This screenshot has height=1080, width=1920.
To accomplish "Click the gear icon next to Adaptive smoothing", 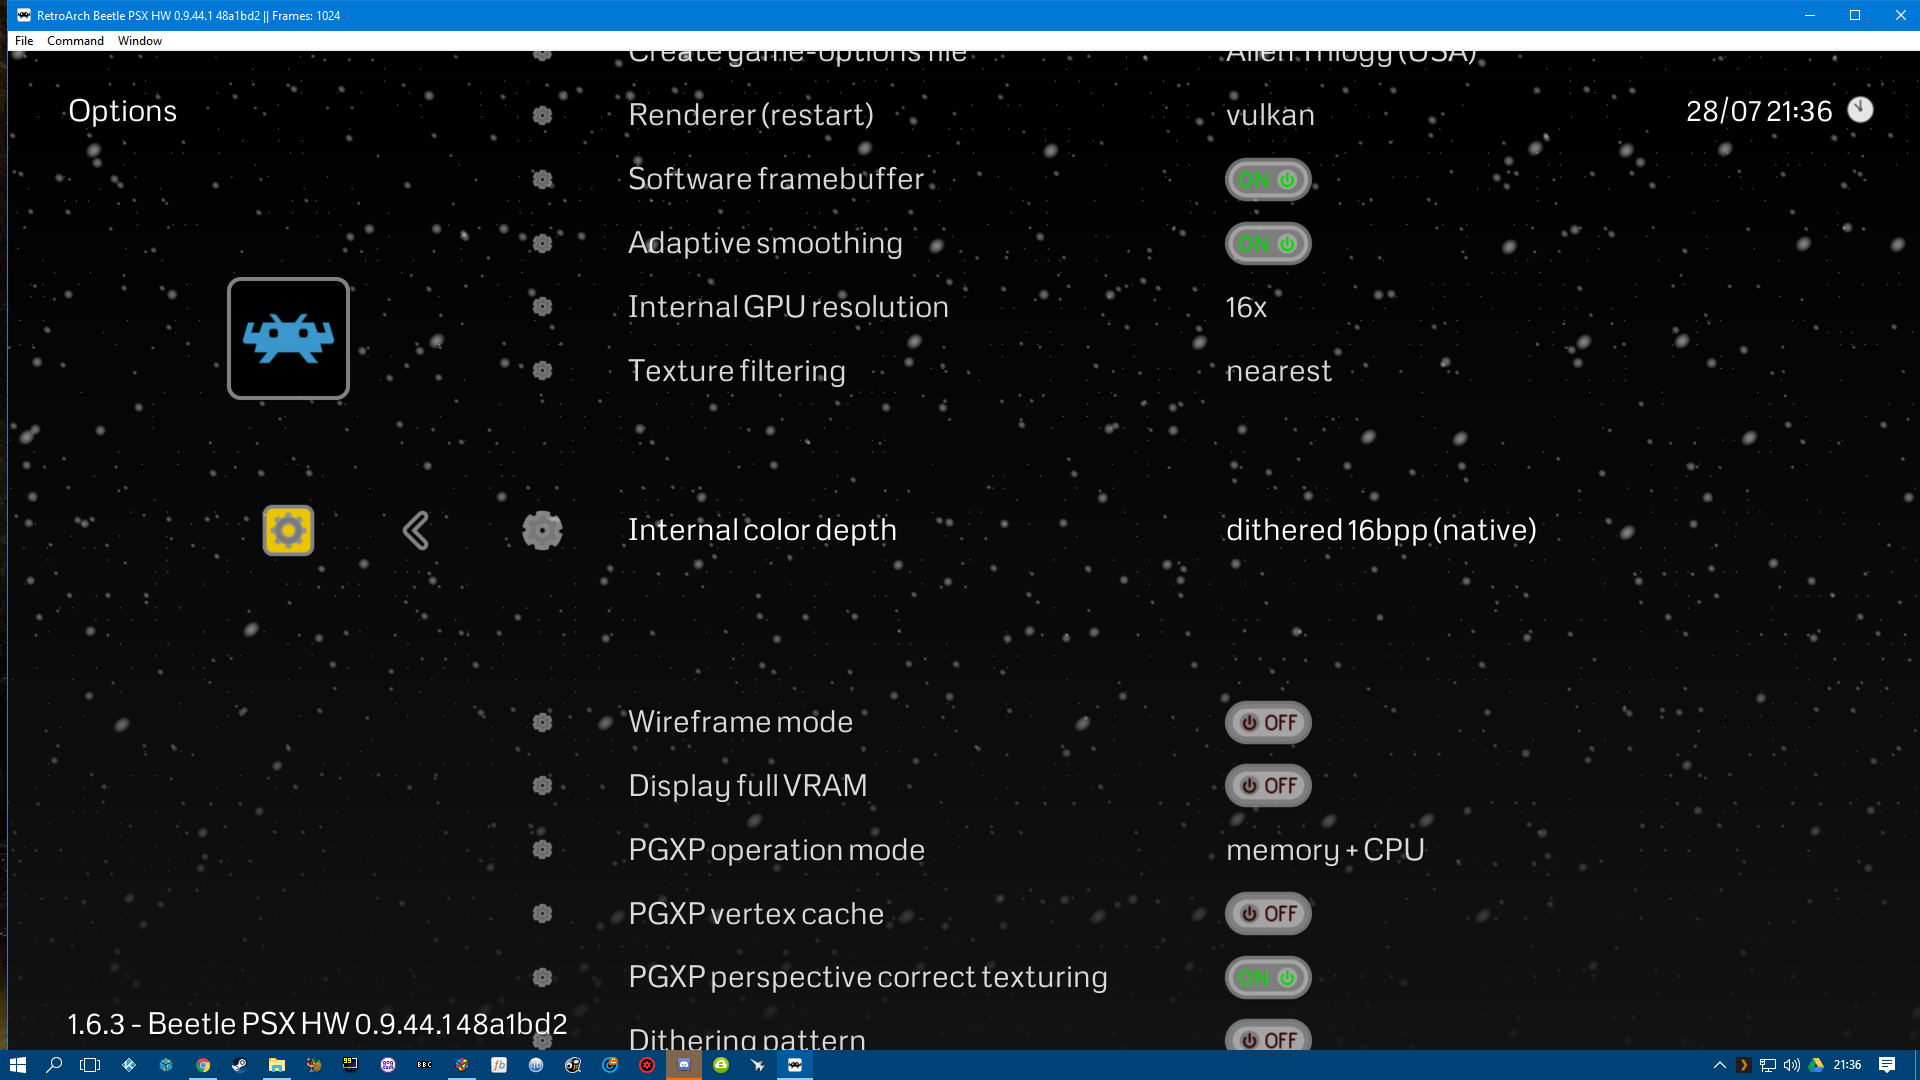I will coord(542,243).
